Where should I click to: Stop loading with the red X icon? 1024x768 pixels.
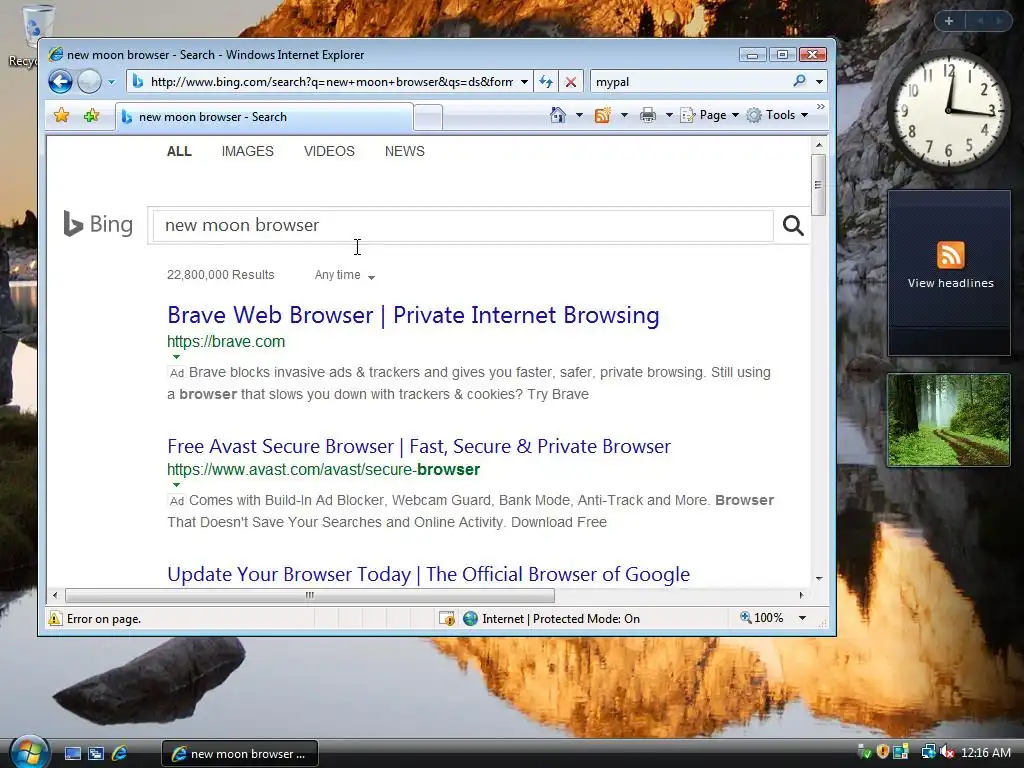point(570,82)
